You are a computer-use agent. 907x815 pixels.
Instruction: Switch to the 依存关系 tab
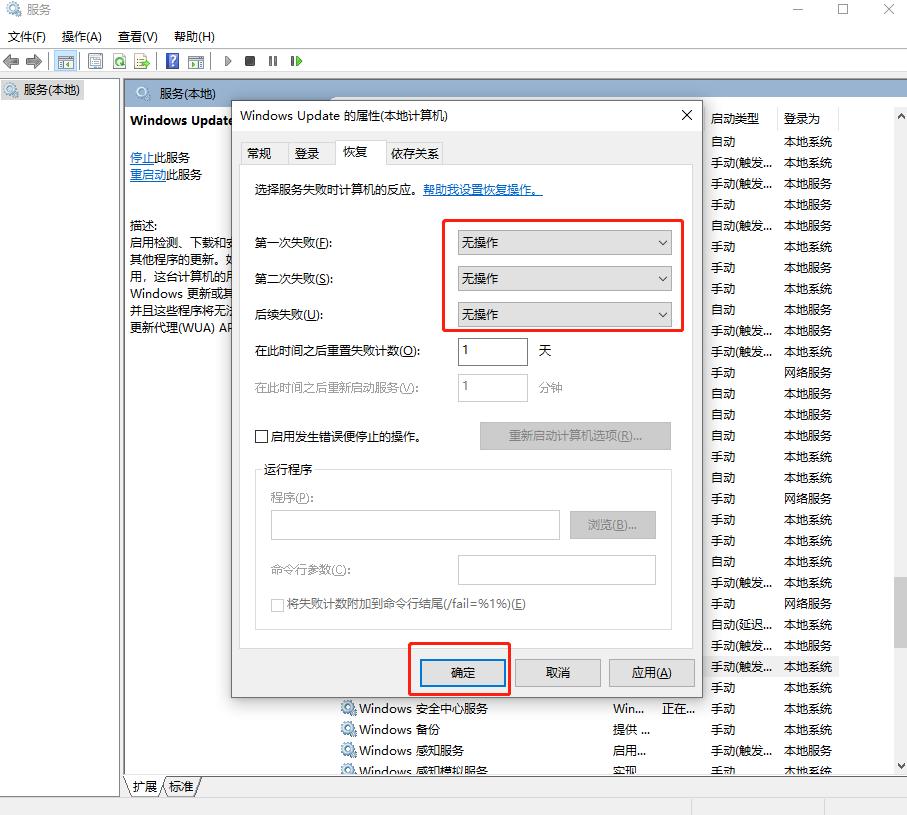tap(414, 153)
